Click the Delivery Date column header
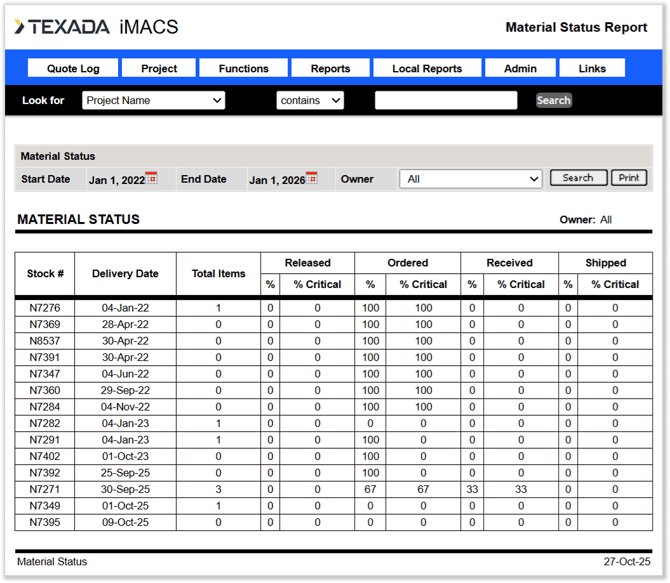670x583 pixels. (125, 274)
